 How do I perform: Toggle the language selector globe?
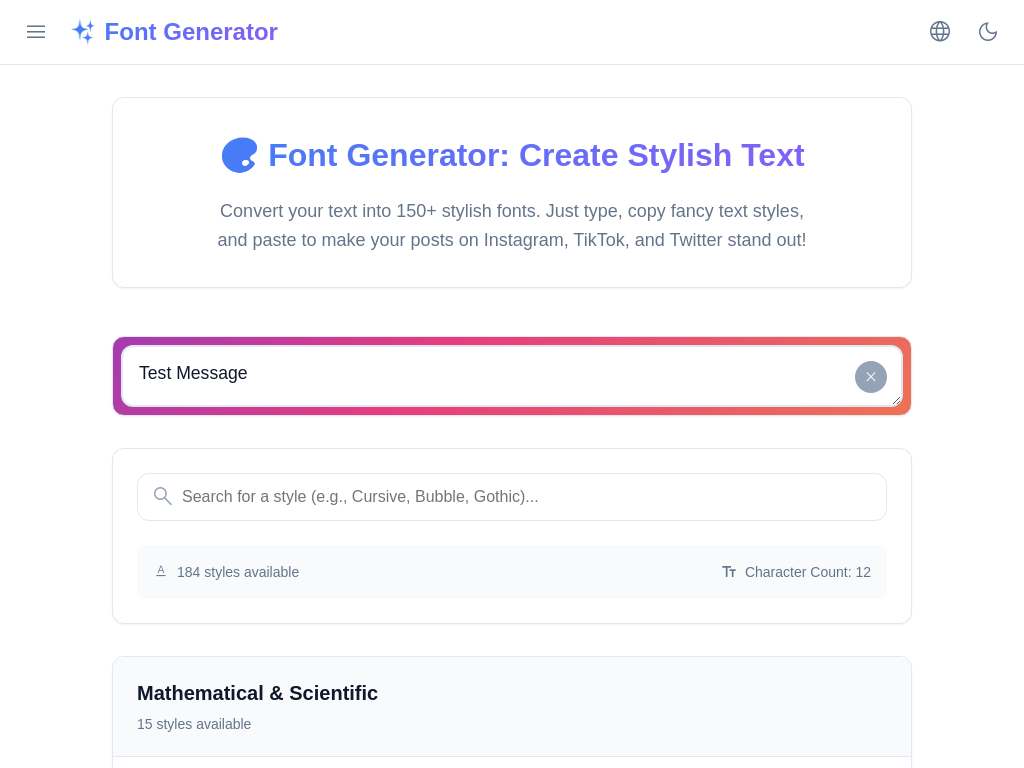940,31
